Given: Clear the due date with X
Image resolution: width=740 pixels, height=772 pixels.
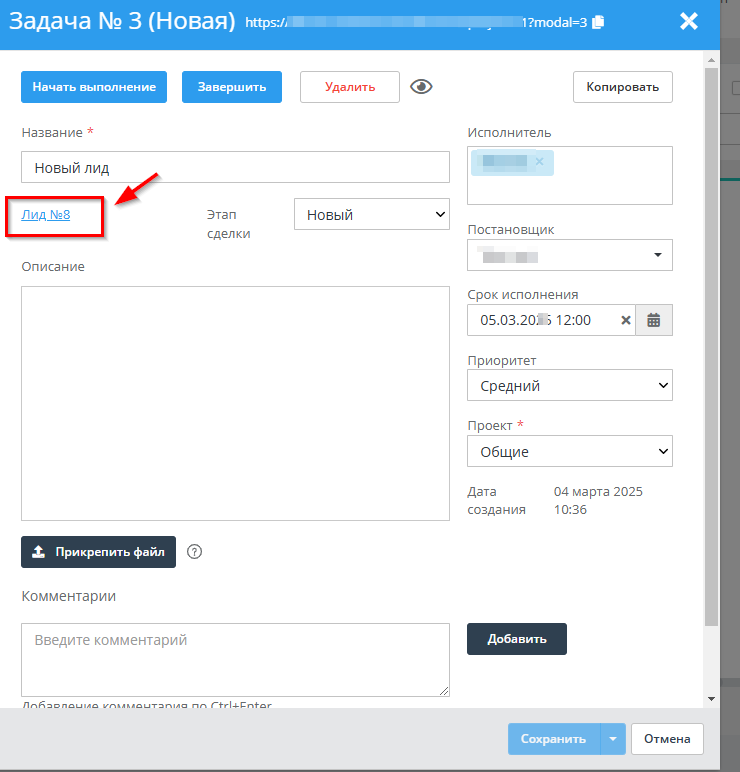Looking at the screenshot, I should click(x=626, y=320).
